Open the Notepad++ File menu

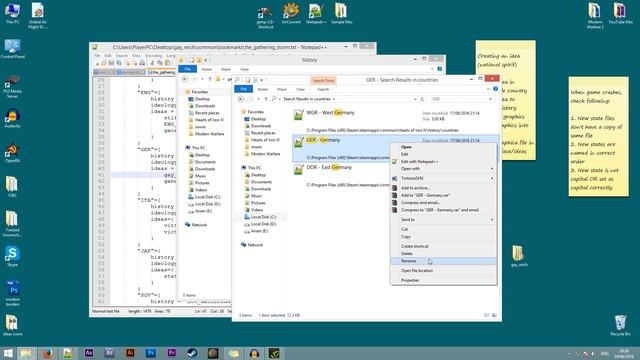(97, 56)
